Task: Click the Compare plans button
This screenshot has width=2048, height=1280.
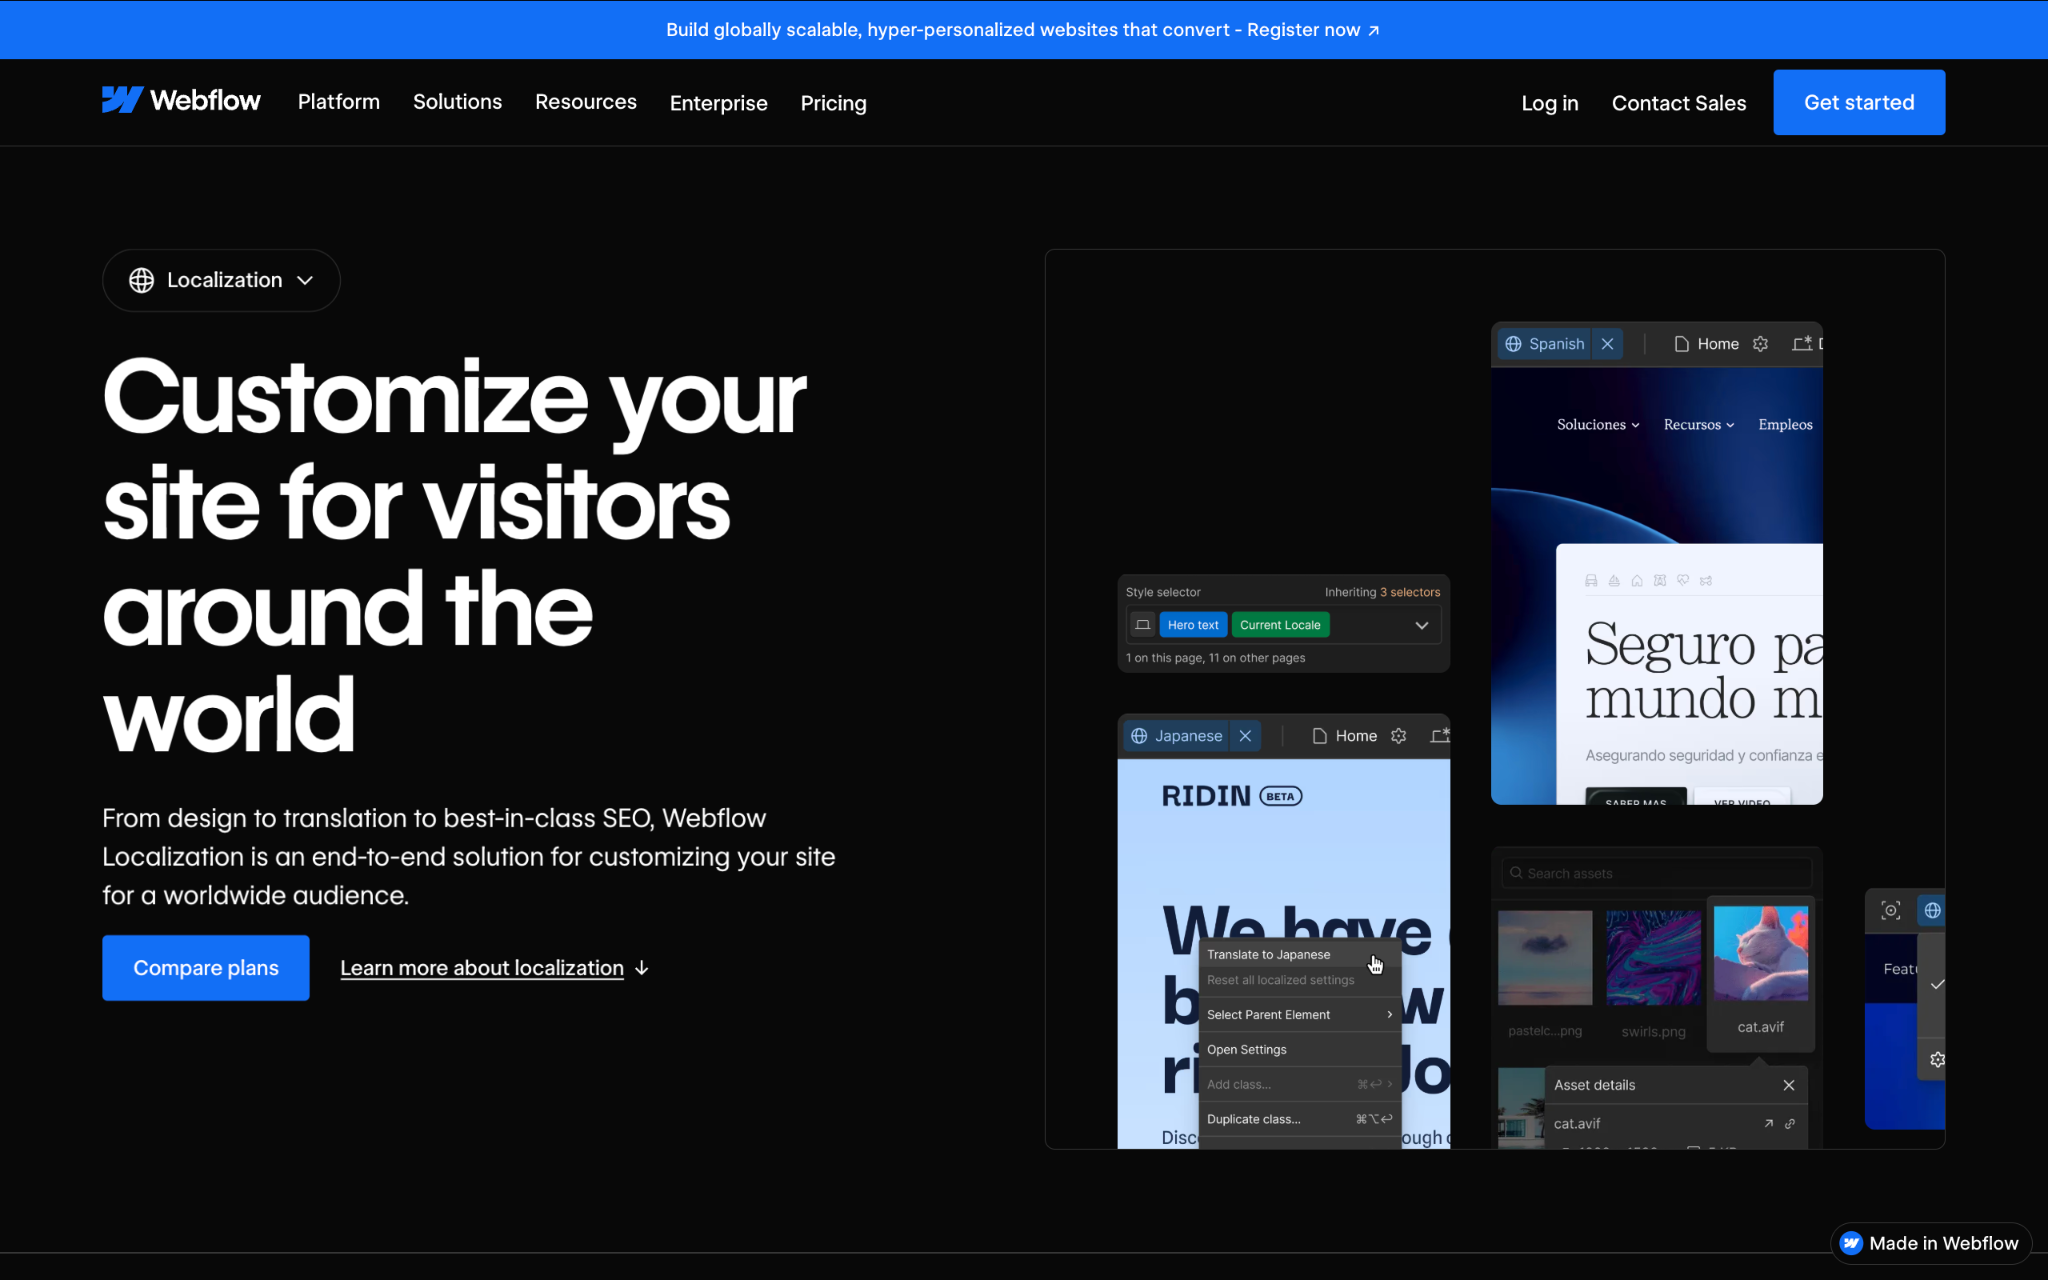Action: (206, 968)
